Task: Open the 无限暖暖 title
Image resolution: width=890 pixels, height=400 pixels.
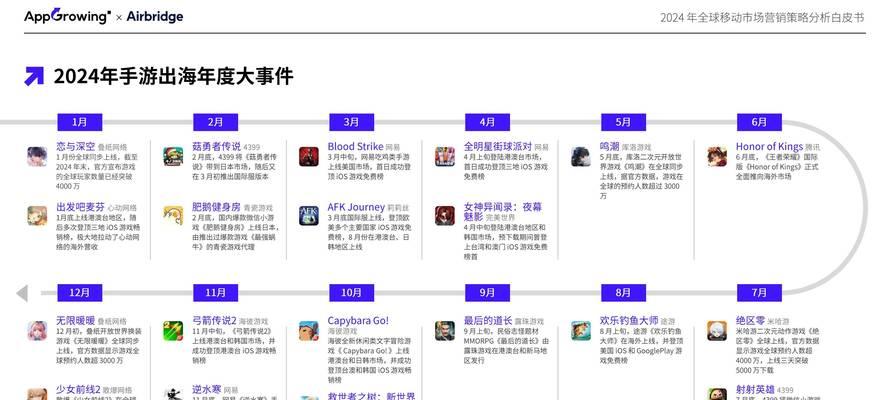Action: 75,321
